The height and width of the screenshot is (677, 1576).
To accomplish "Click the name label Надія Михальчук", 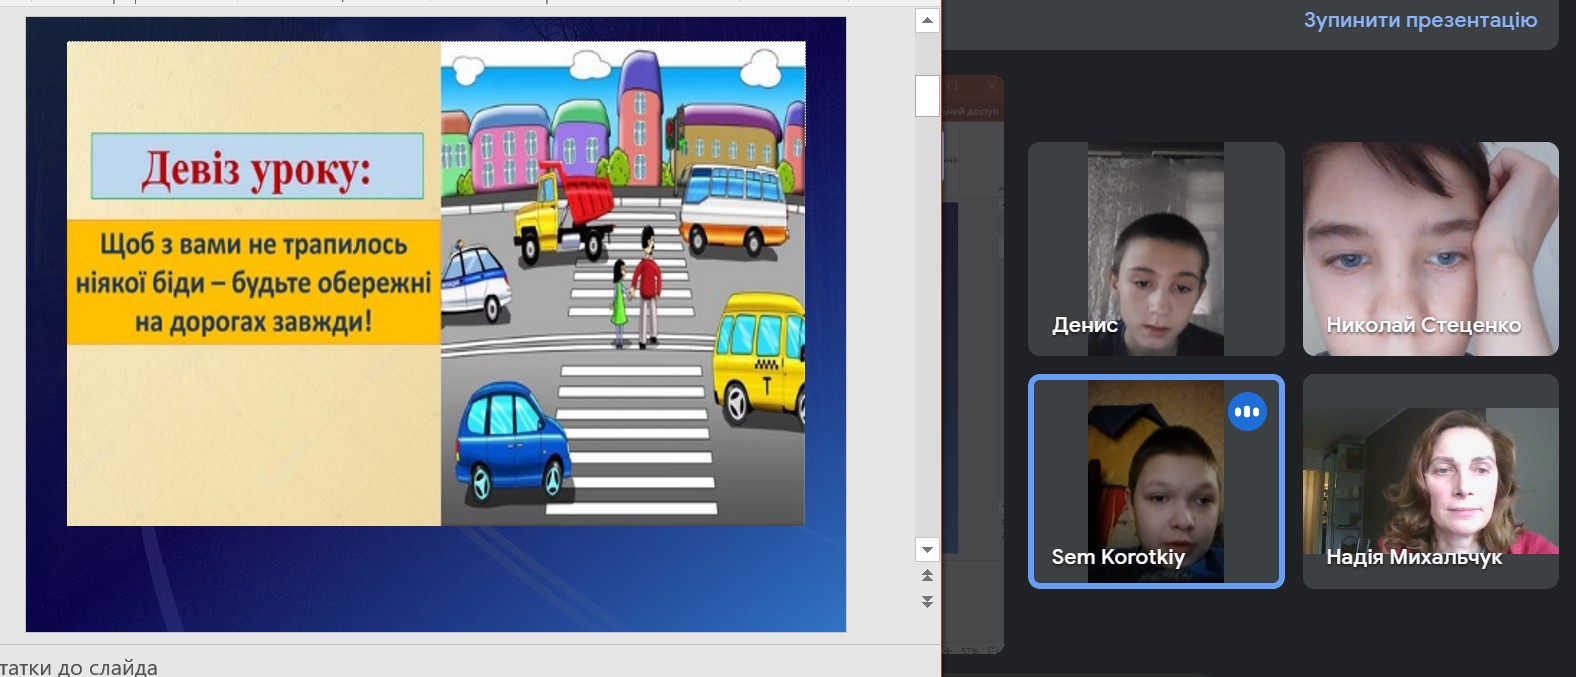I will 1414,557.
